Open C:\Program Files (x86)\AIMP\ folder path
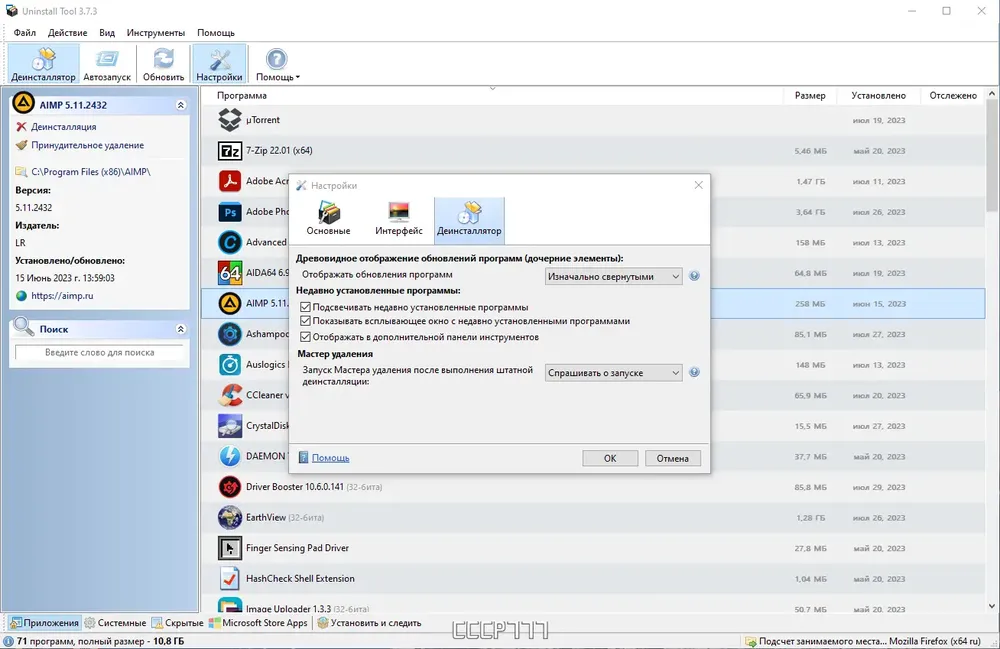This screenshot has height=649, width=1000. click(x=91, y=172)
